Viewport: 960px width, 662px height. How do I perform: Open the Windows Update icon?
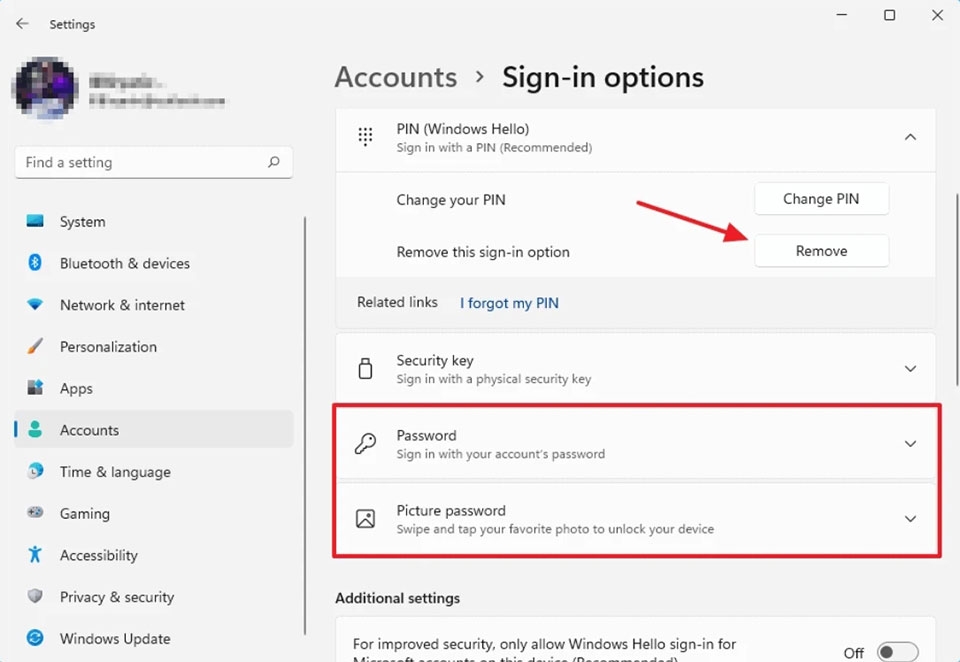point(36,638)
